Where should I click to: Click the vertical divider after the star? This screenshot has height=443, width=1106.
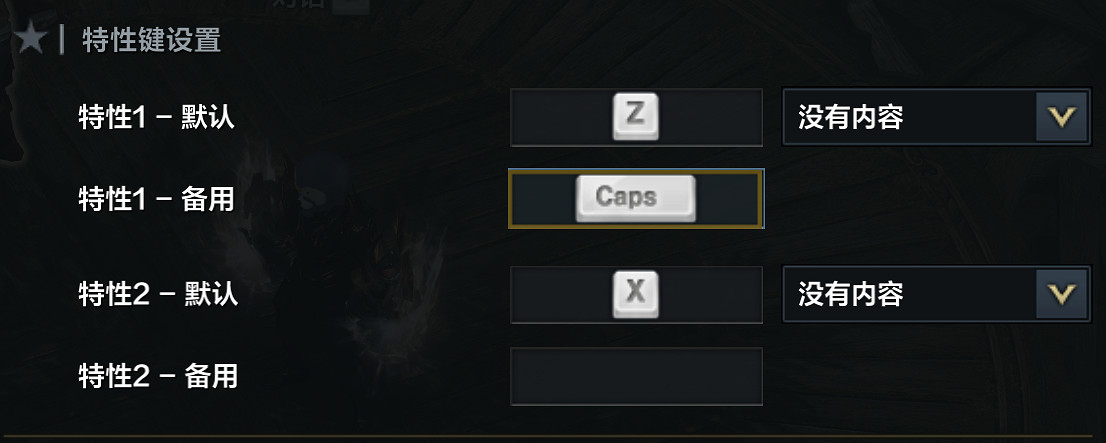62,40
